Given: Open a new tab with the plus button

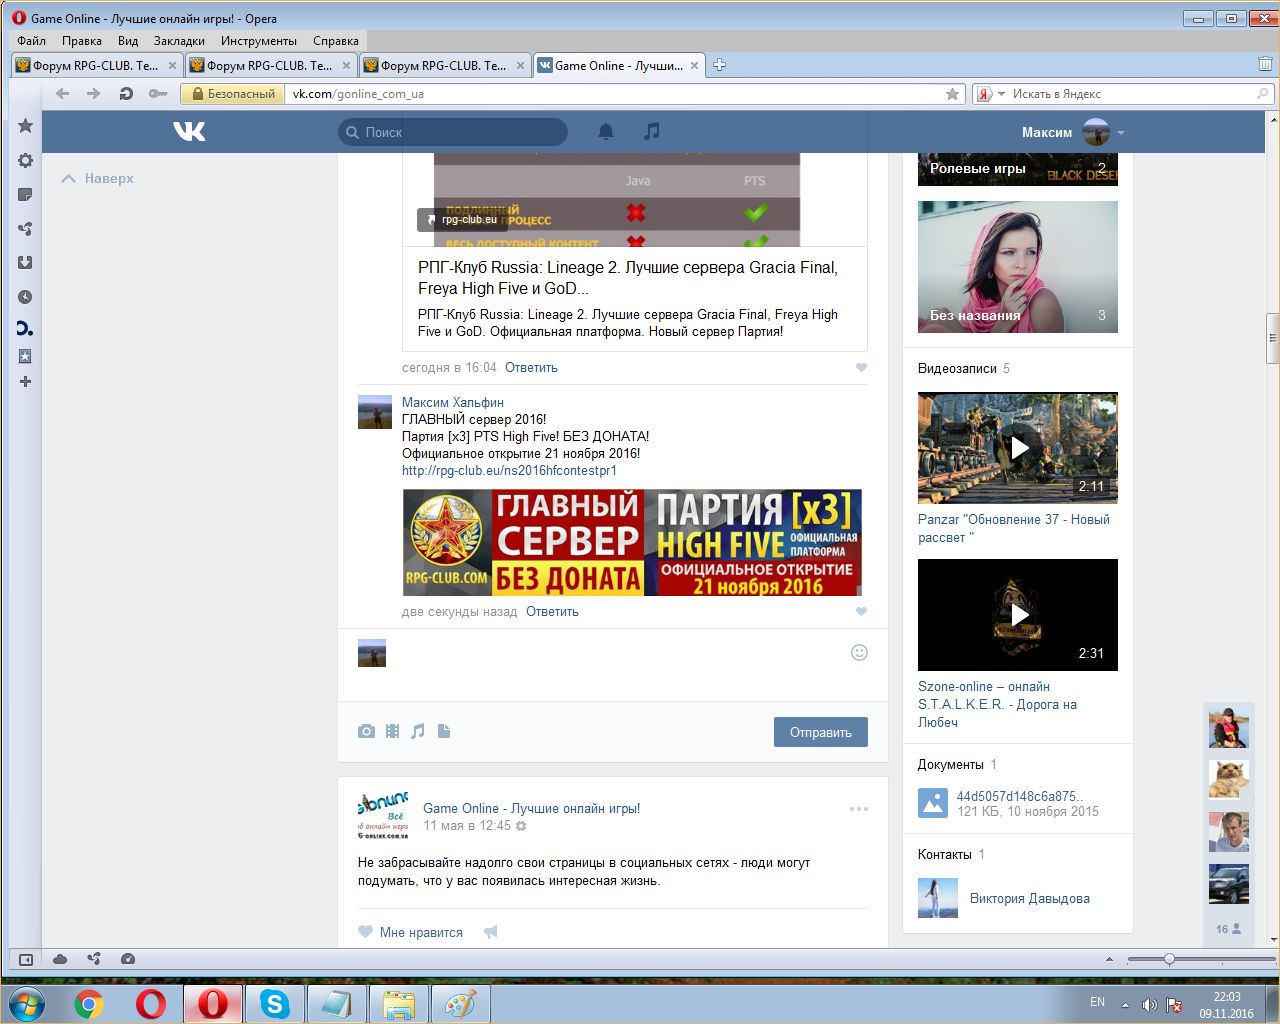Looking at the screenshot, I should [718, 66].
